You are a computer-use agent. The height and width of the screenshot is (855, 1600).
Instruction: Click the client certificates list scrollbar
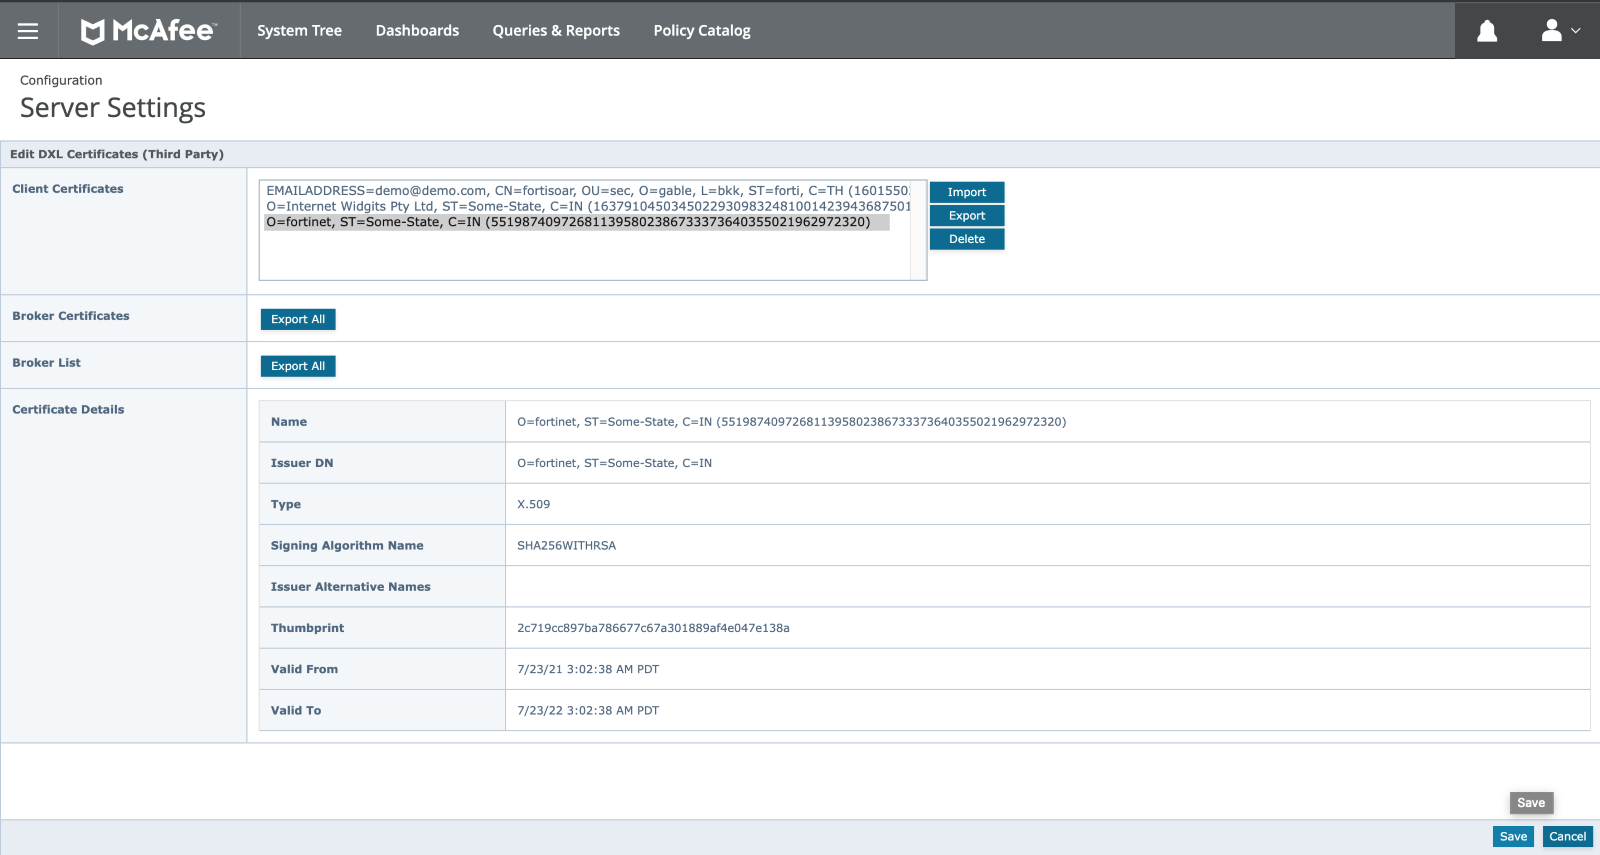click(x=917, y=230)
